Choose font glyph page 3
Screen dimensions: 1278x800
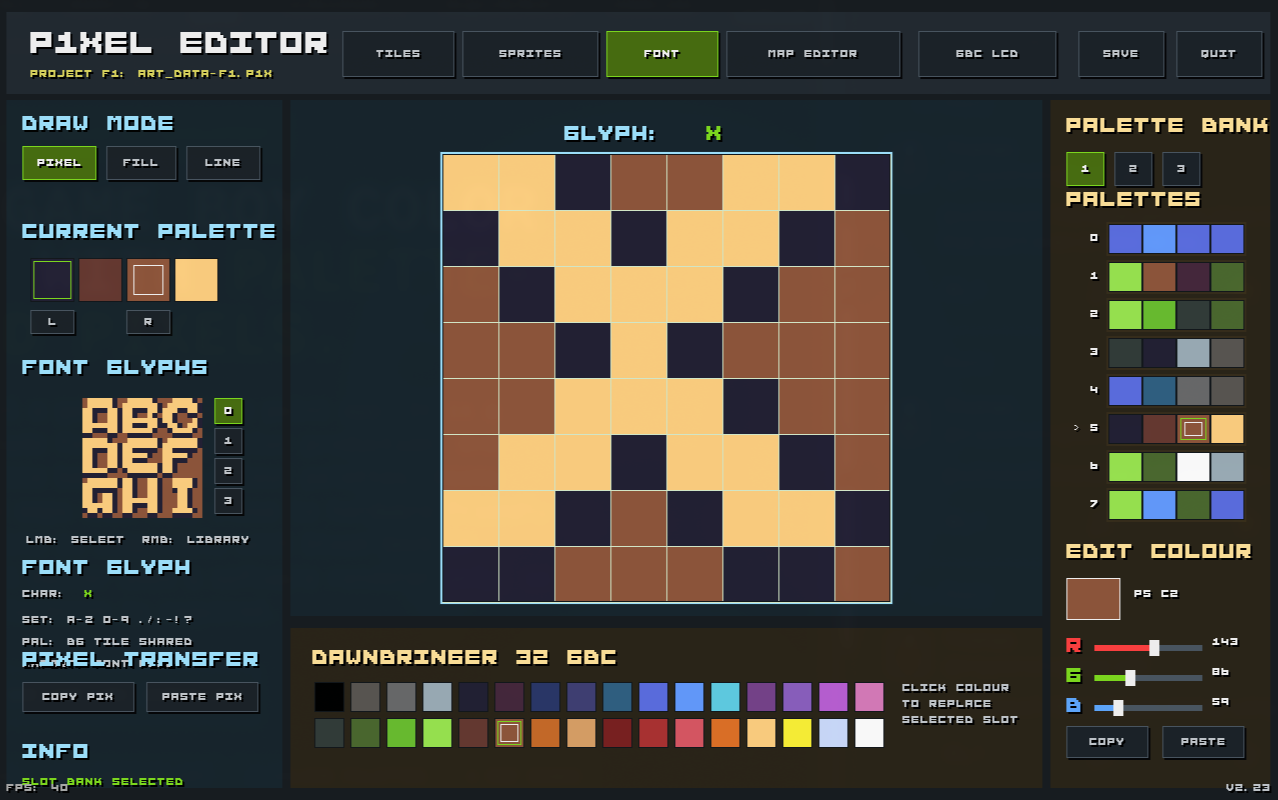coord(228,501)
